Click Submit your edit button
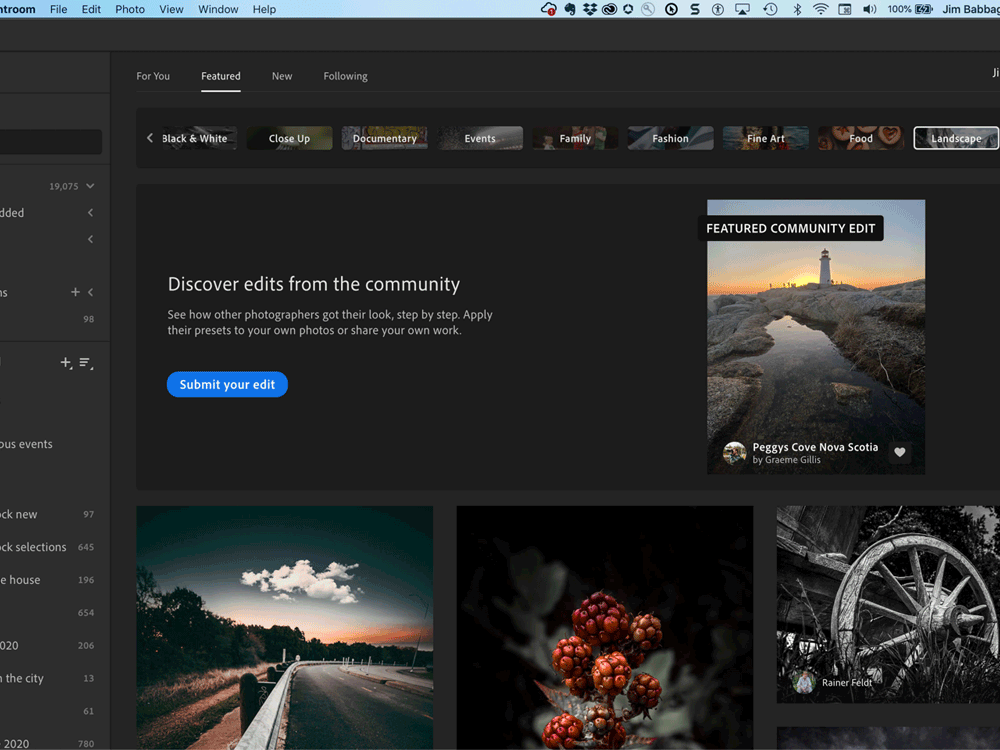This screenshot has height=750, width=1000. pyautogui.click(x=227, y=385)
